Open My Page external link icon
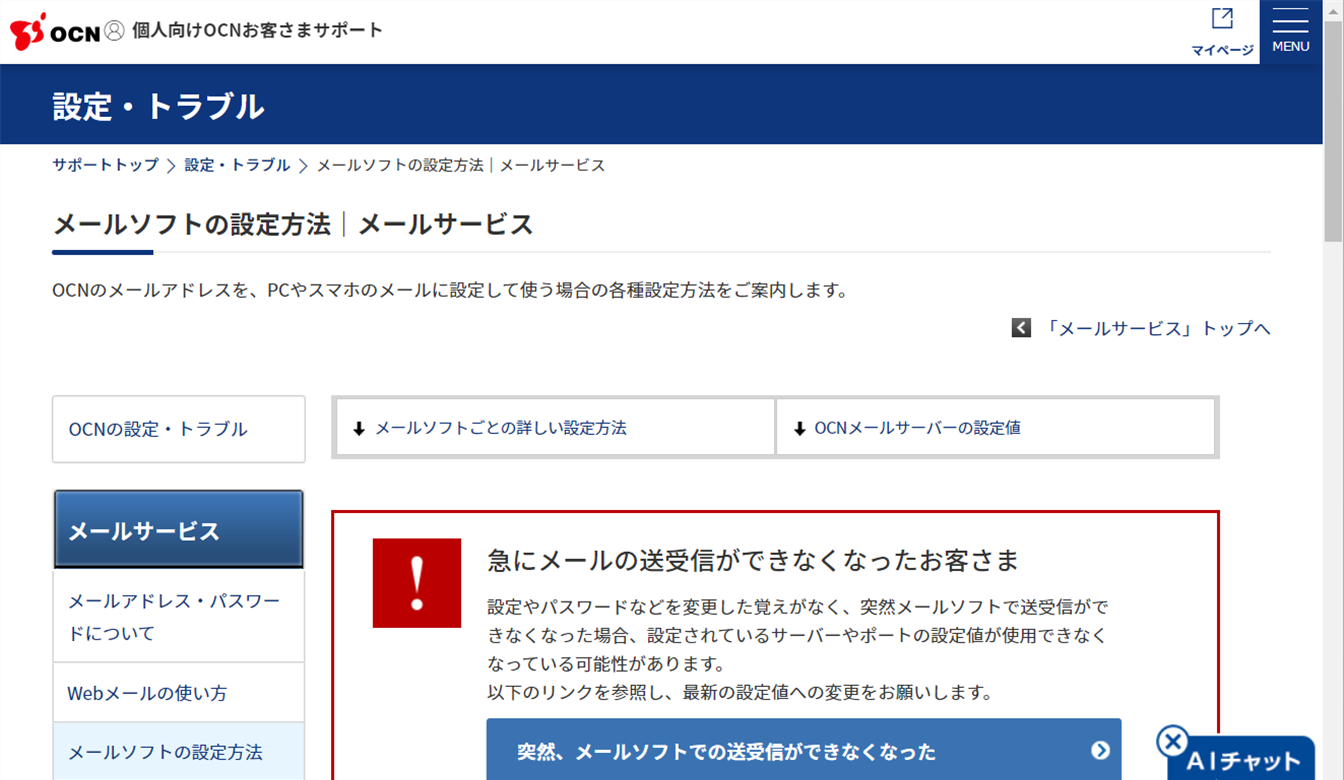The image size is (1344, 780). (x=1222, y=19)
